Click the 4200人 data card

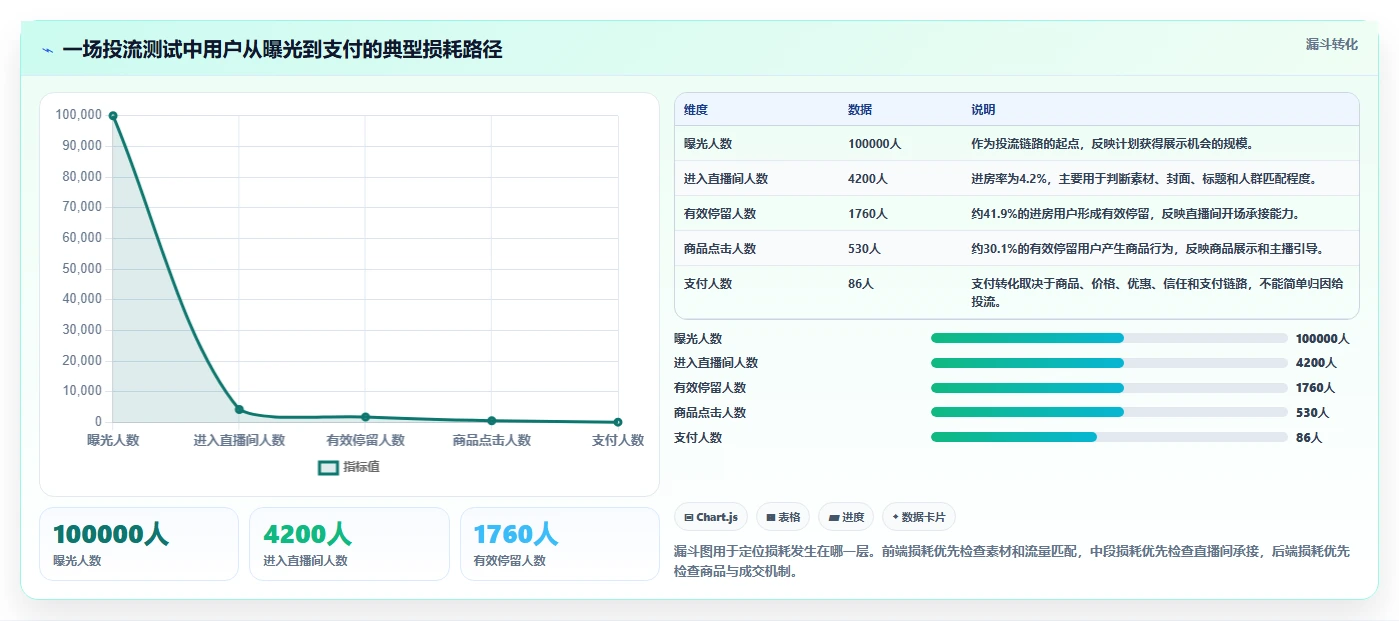point(349,544)
